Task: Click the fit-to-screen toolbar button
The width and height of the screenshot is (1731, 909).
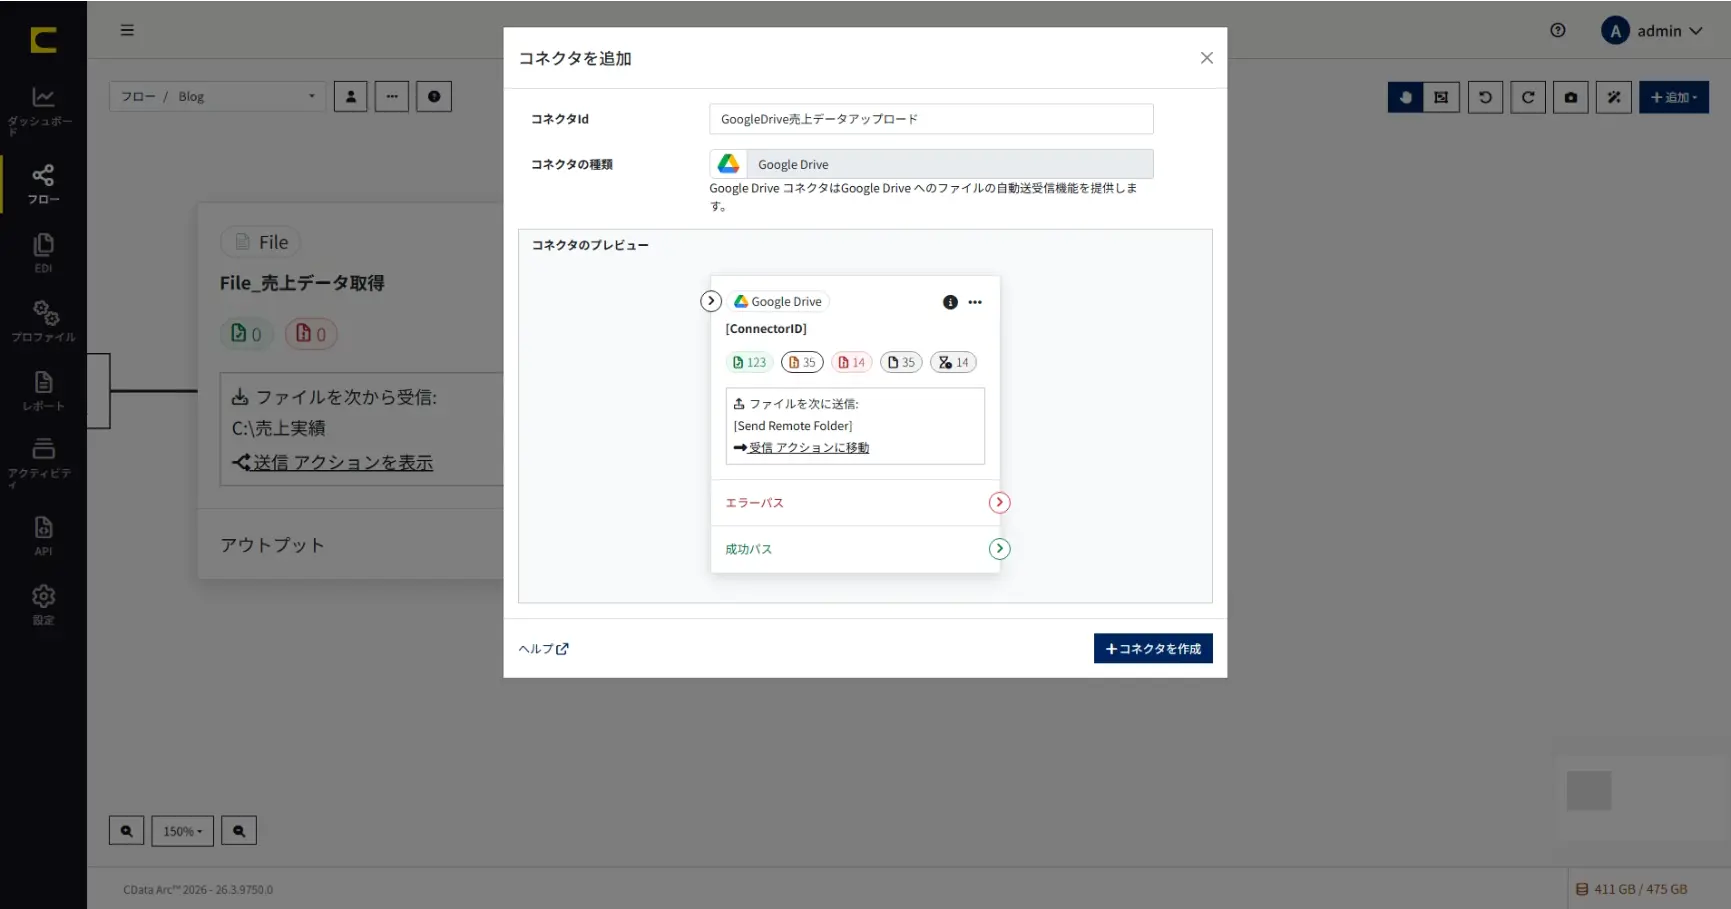Action: pos(1441,97)
